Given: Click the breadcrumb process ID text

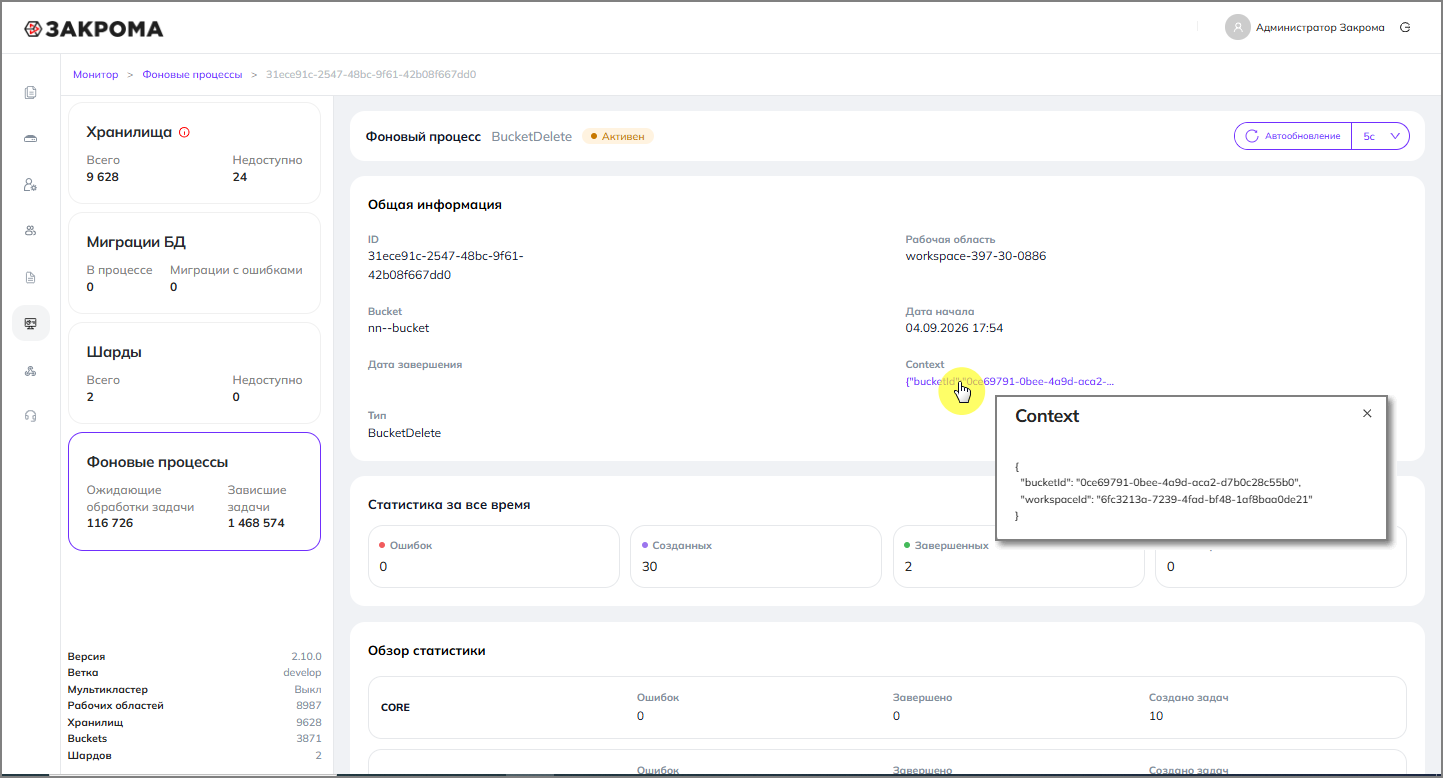Looking at the screenshot, I should [371, 75].
